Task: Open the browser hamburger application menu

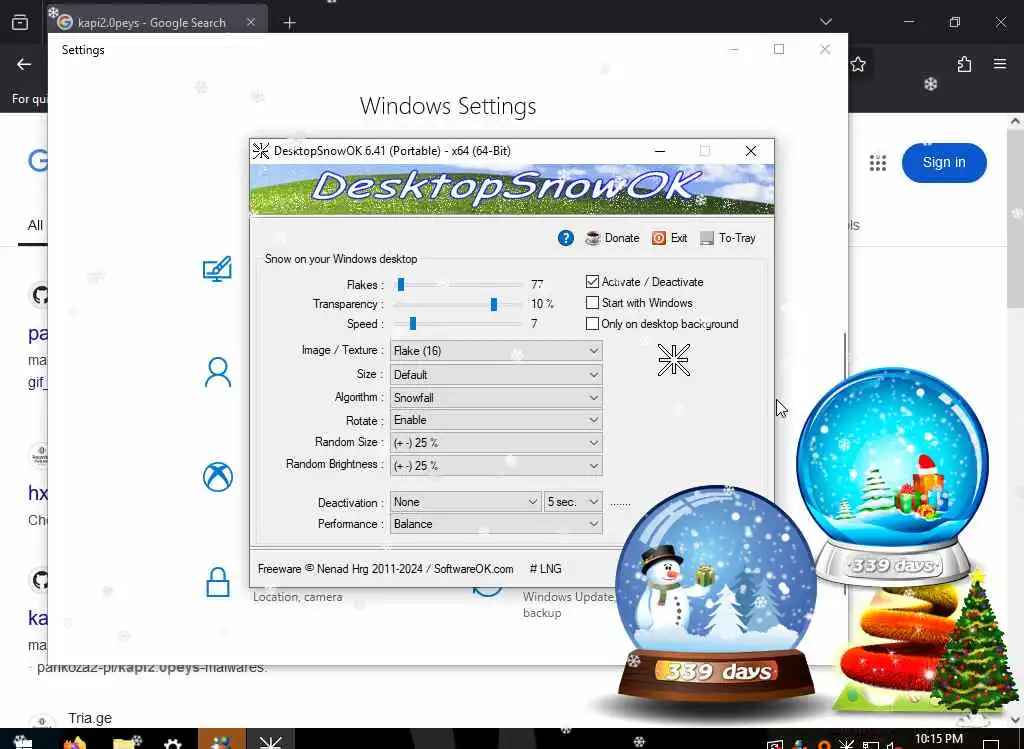Action: [x=1000, y=64]
